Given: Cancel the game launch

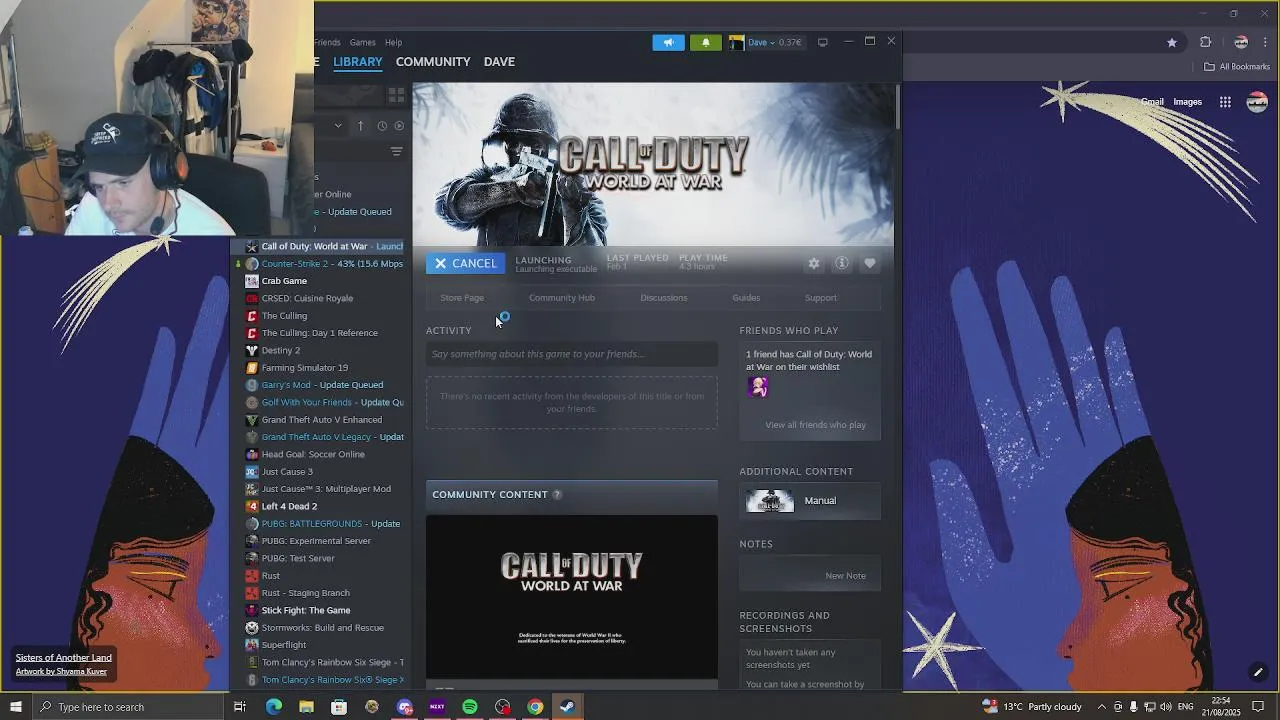Looking at the screenshot, I should click(465, 263).
